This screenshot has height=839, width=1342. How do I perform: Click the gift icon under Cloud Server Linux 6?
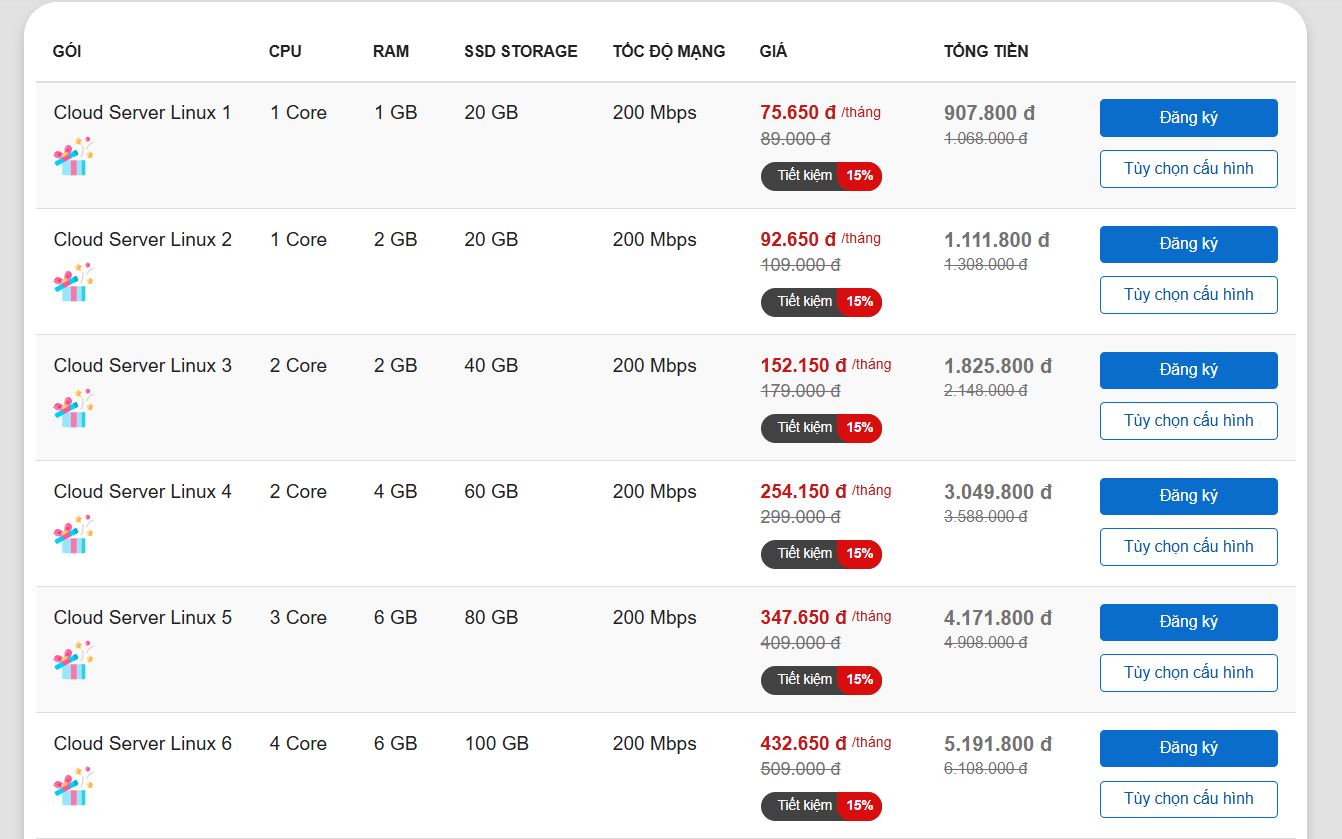tap(73, 787)
